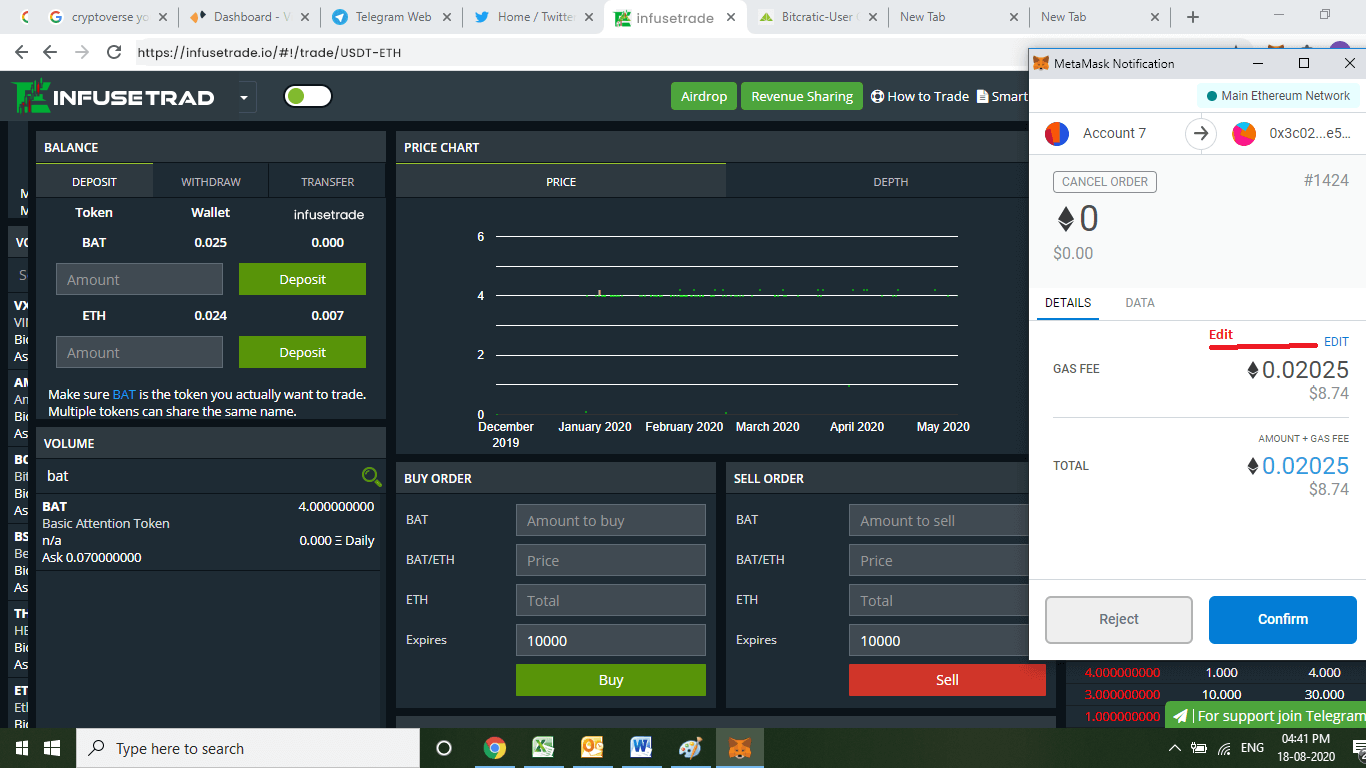Open Paint from the taskbar
Viewport: 1366px width, 768px height.
click(690, 748)
